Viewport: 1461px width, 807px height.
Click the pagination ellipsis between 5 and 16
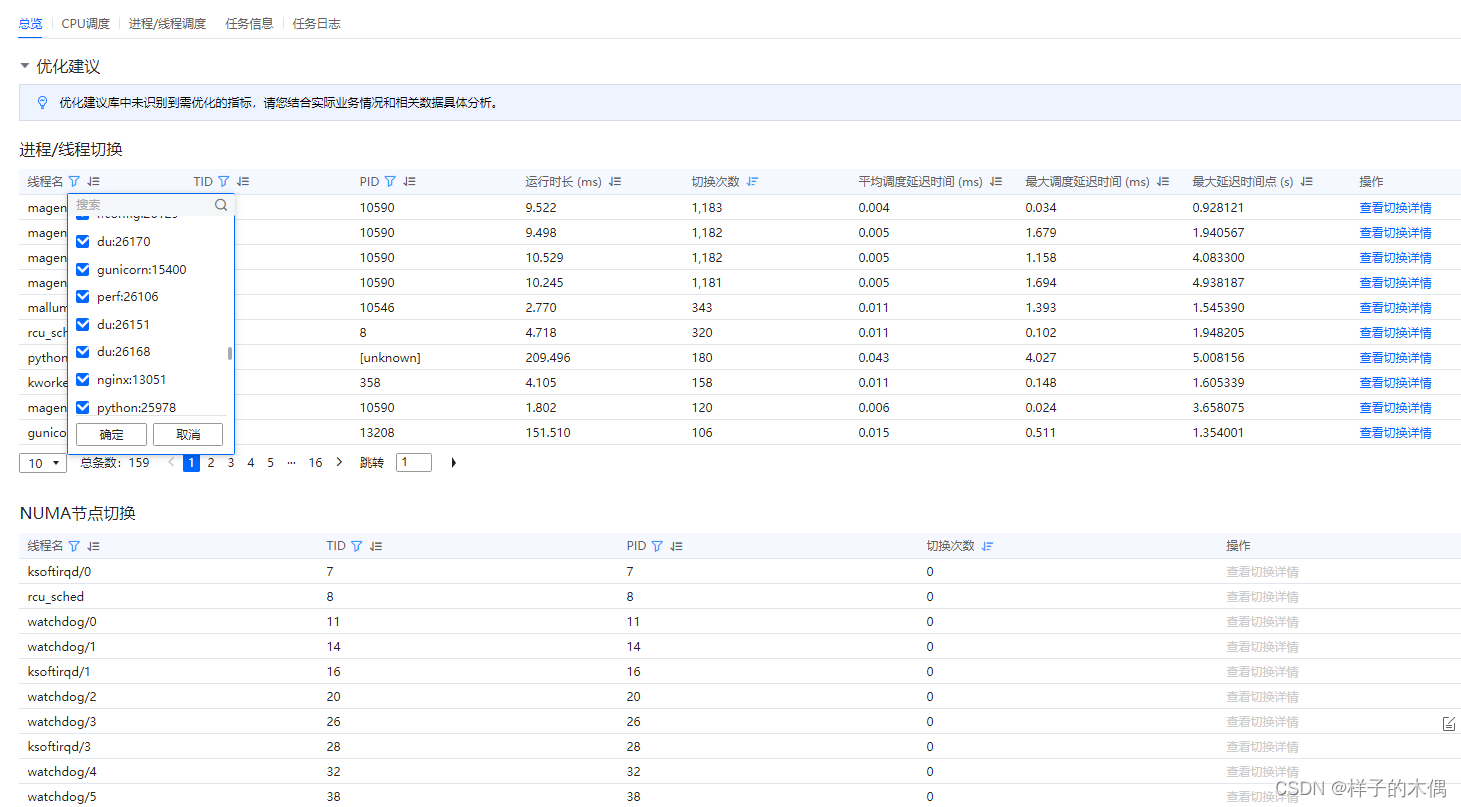coord(291,463)
